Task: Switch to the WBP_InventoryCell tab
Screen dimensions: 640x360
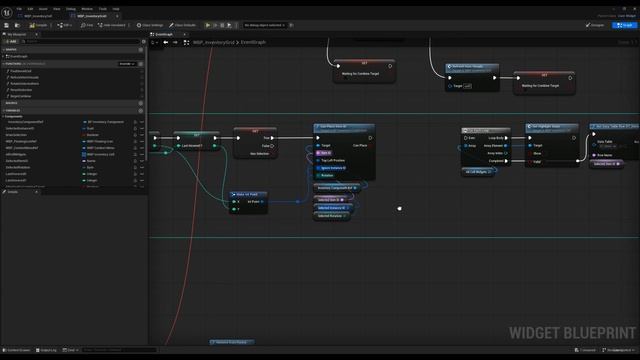Action: click(38, 16)
